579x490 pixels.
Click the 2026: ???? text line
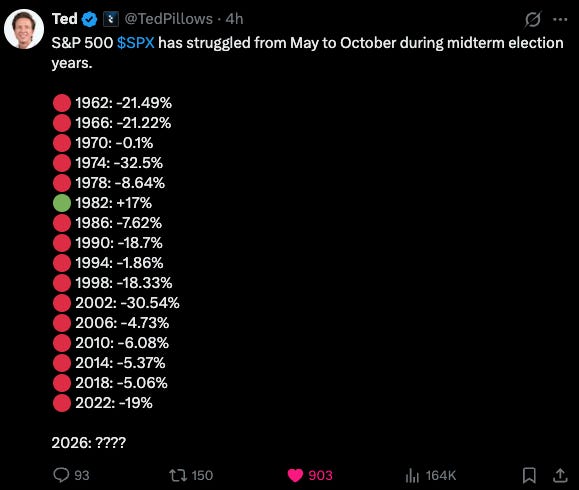coord(89,442)
